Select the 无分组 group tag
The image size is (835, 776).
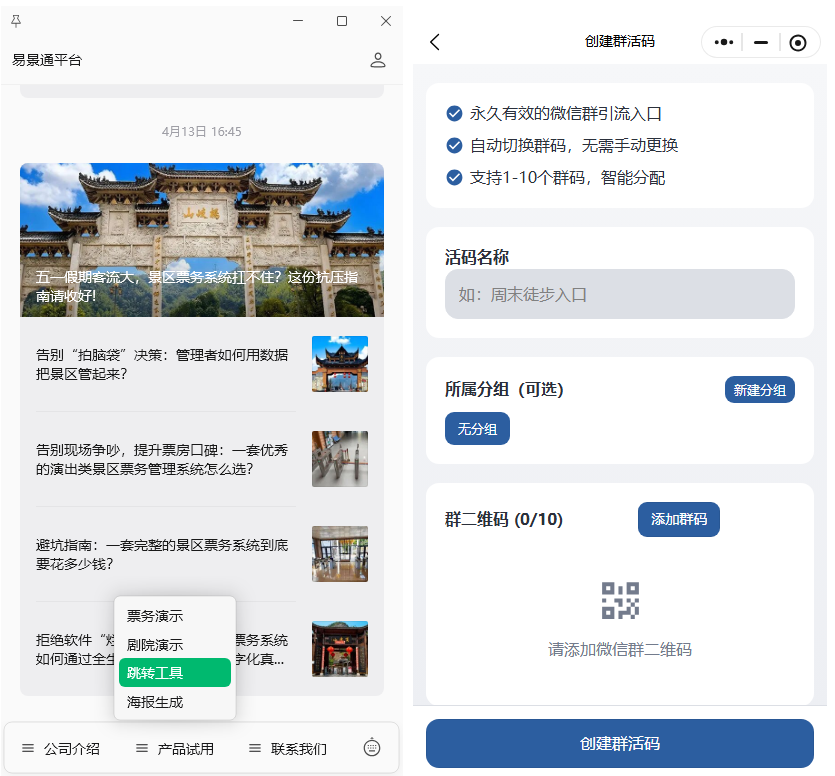tap(477, 428)
